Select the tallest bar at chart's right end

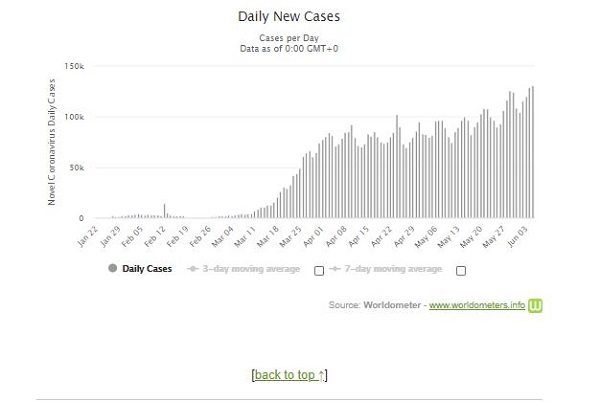tap(532, 150)
